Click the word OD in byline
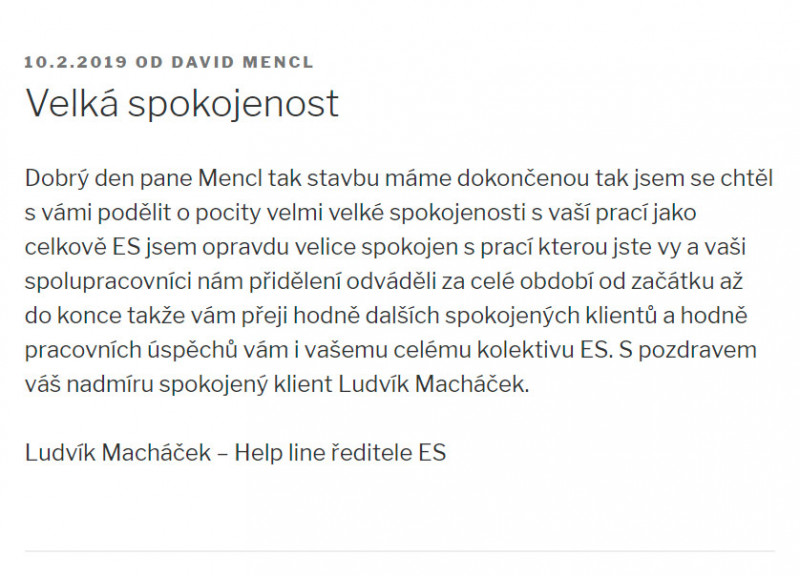Image resolution: width=800 pixels, height=576 pixels. coord(149,62)
